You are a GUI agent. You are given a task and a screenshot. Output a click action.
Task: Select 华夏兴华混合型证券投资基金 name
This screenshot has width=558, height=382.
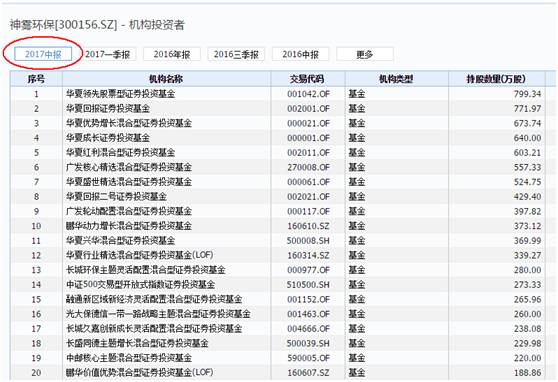click(x=120, y=241)
